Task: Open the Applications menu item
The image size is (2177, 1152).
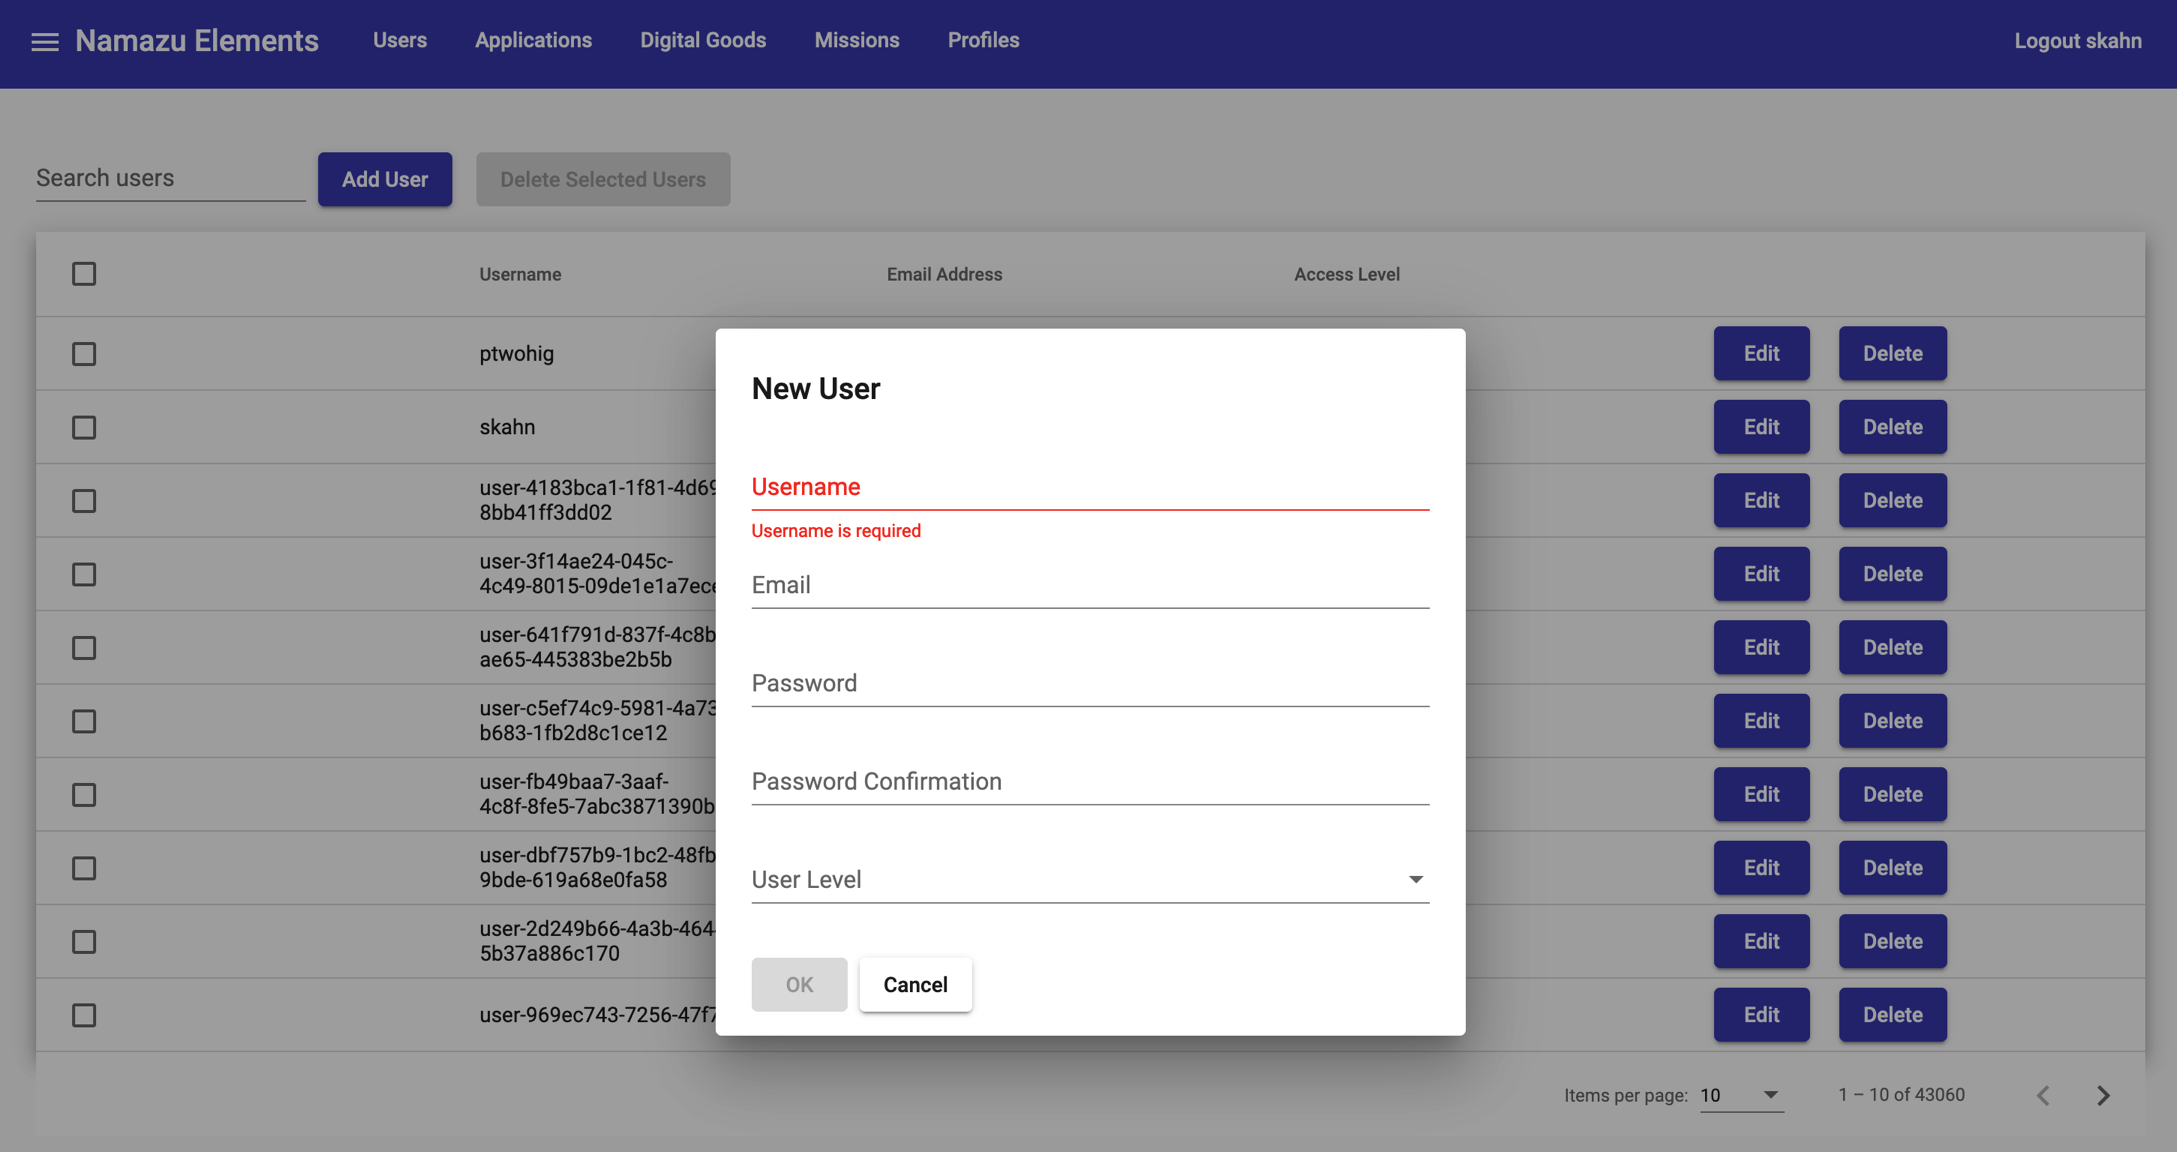Action: (533, 41)
